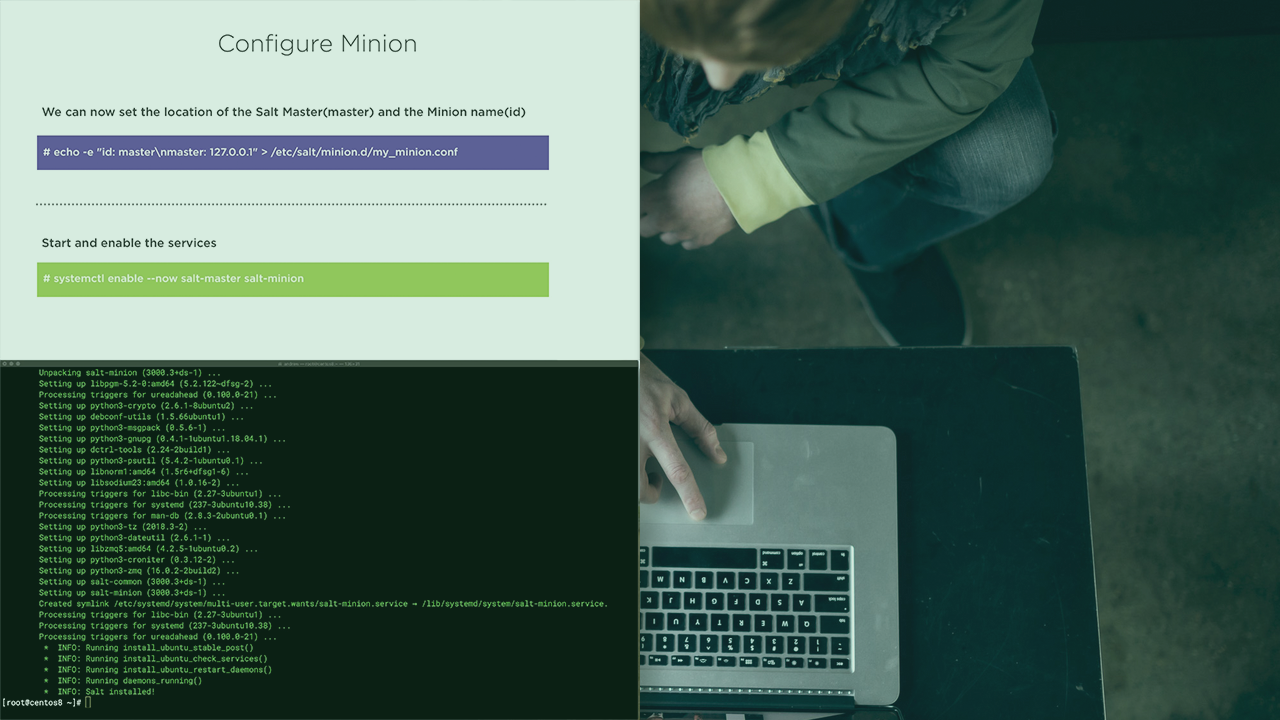
Task: Click the "Created symlink" line in terminal
Action: 322,604
